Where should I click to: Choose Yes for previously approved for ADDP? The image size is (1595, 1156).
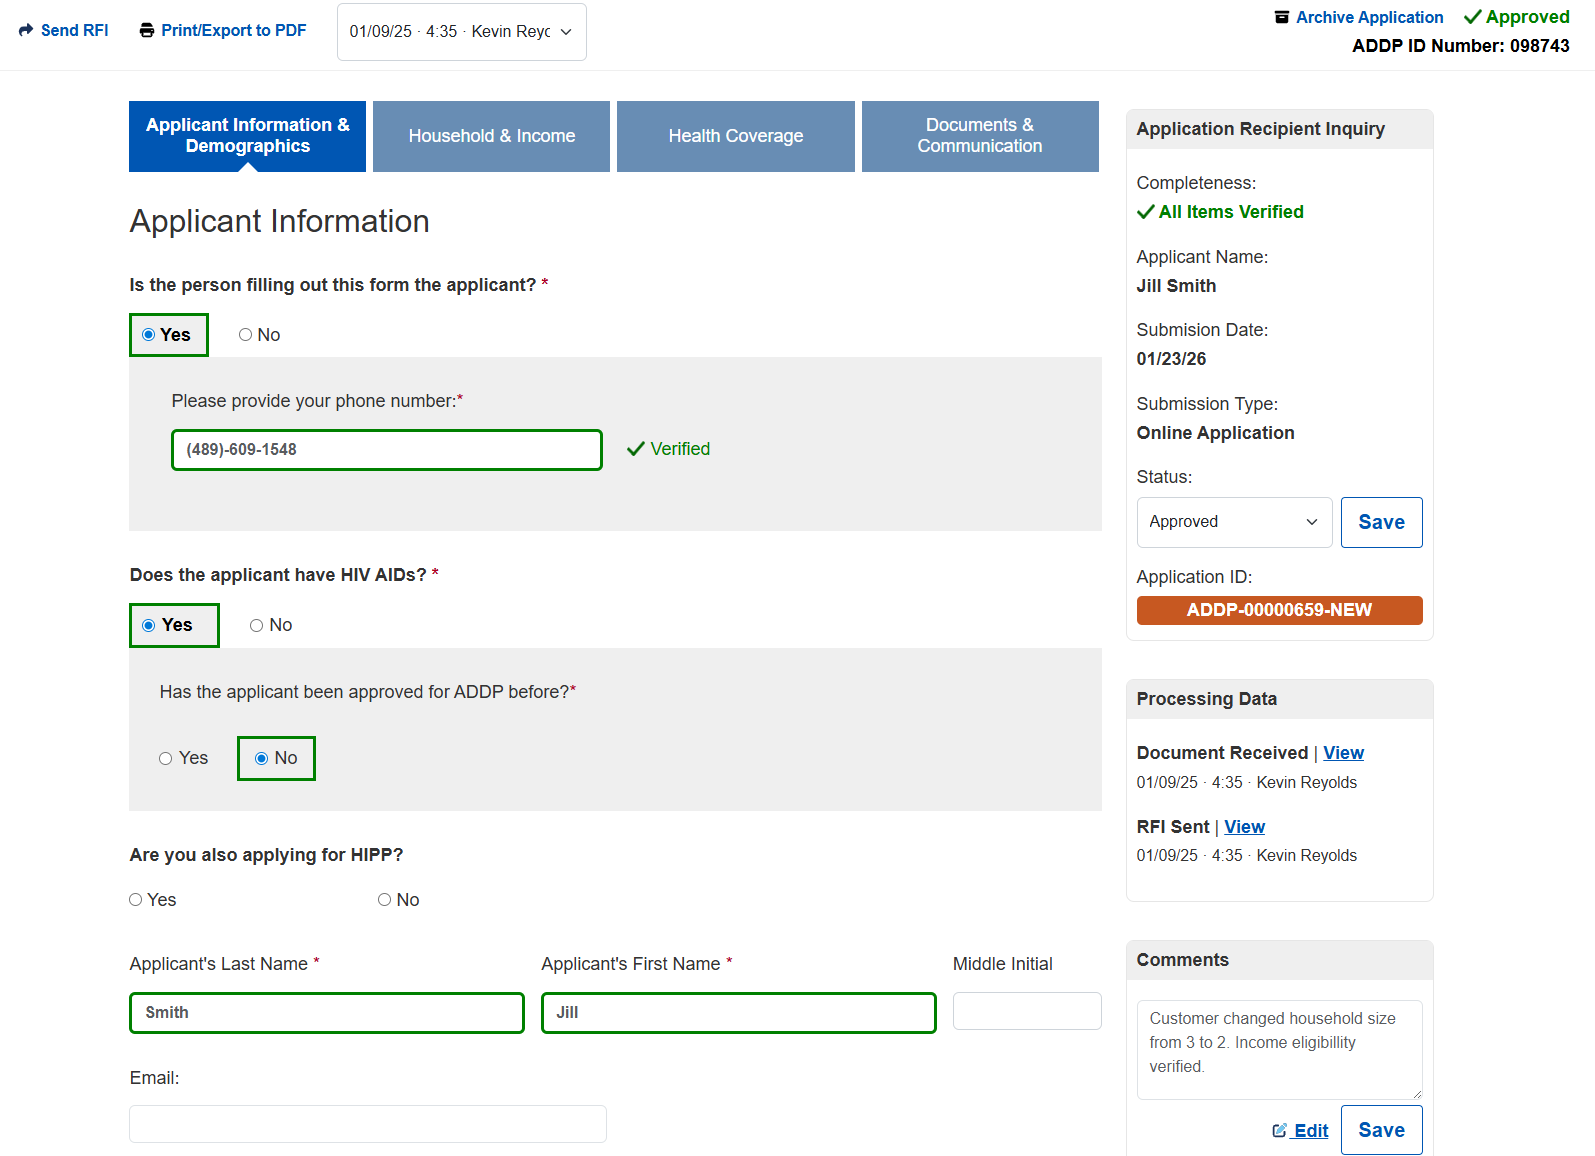click(166, 759)
